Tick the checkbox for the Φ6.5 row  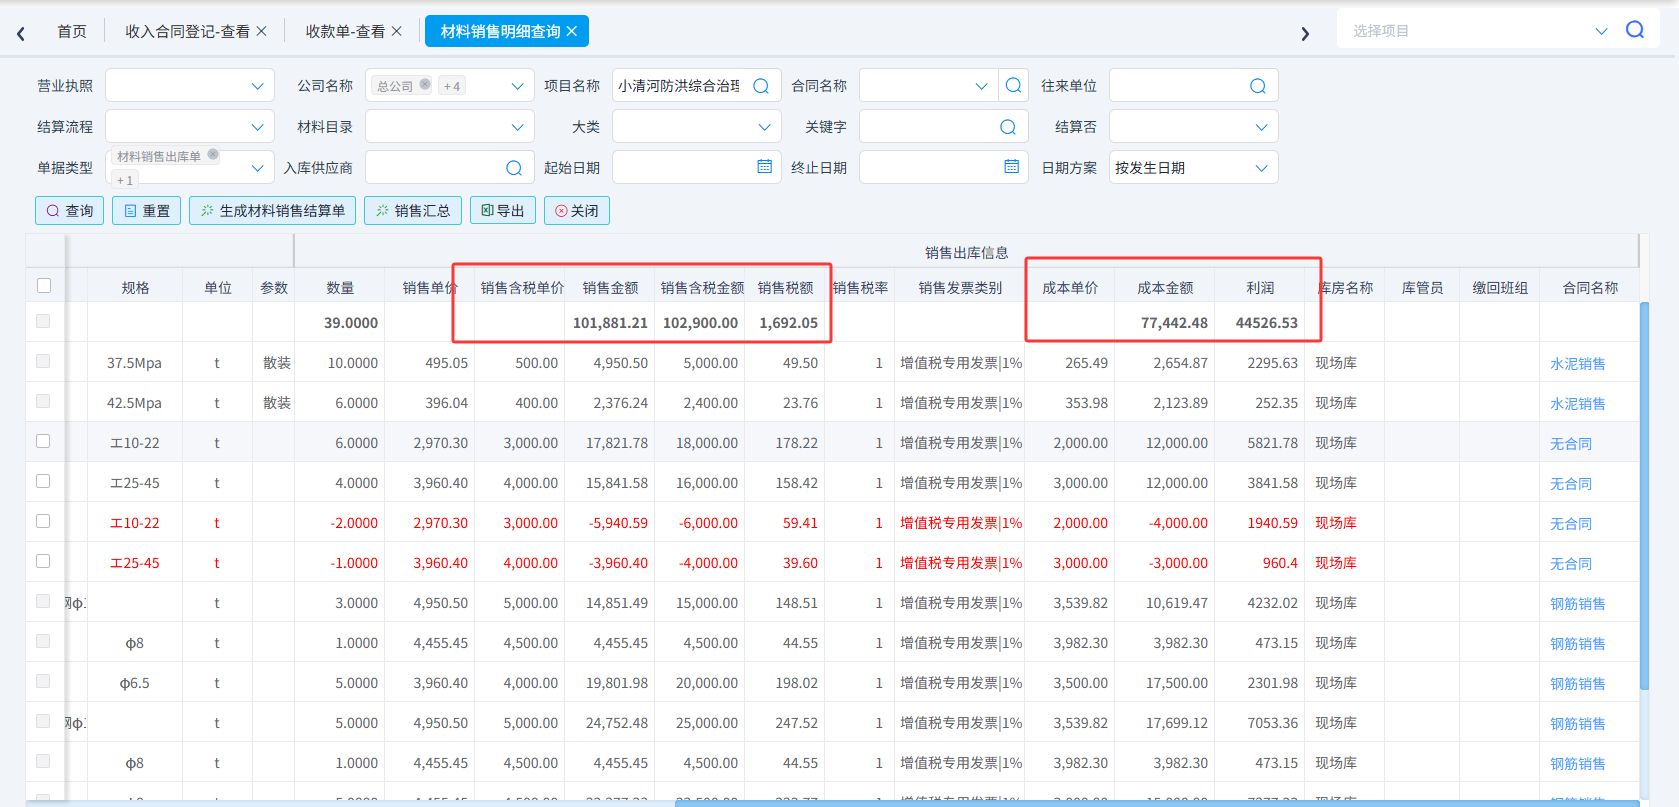click(43, 681)
